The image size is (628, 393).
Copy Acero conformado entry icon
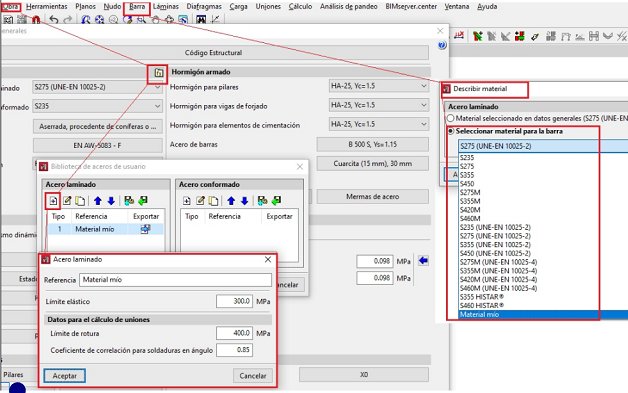point(213,201)
